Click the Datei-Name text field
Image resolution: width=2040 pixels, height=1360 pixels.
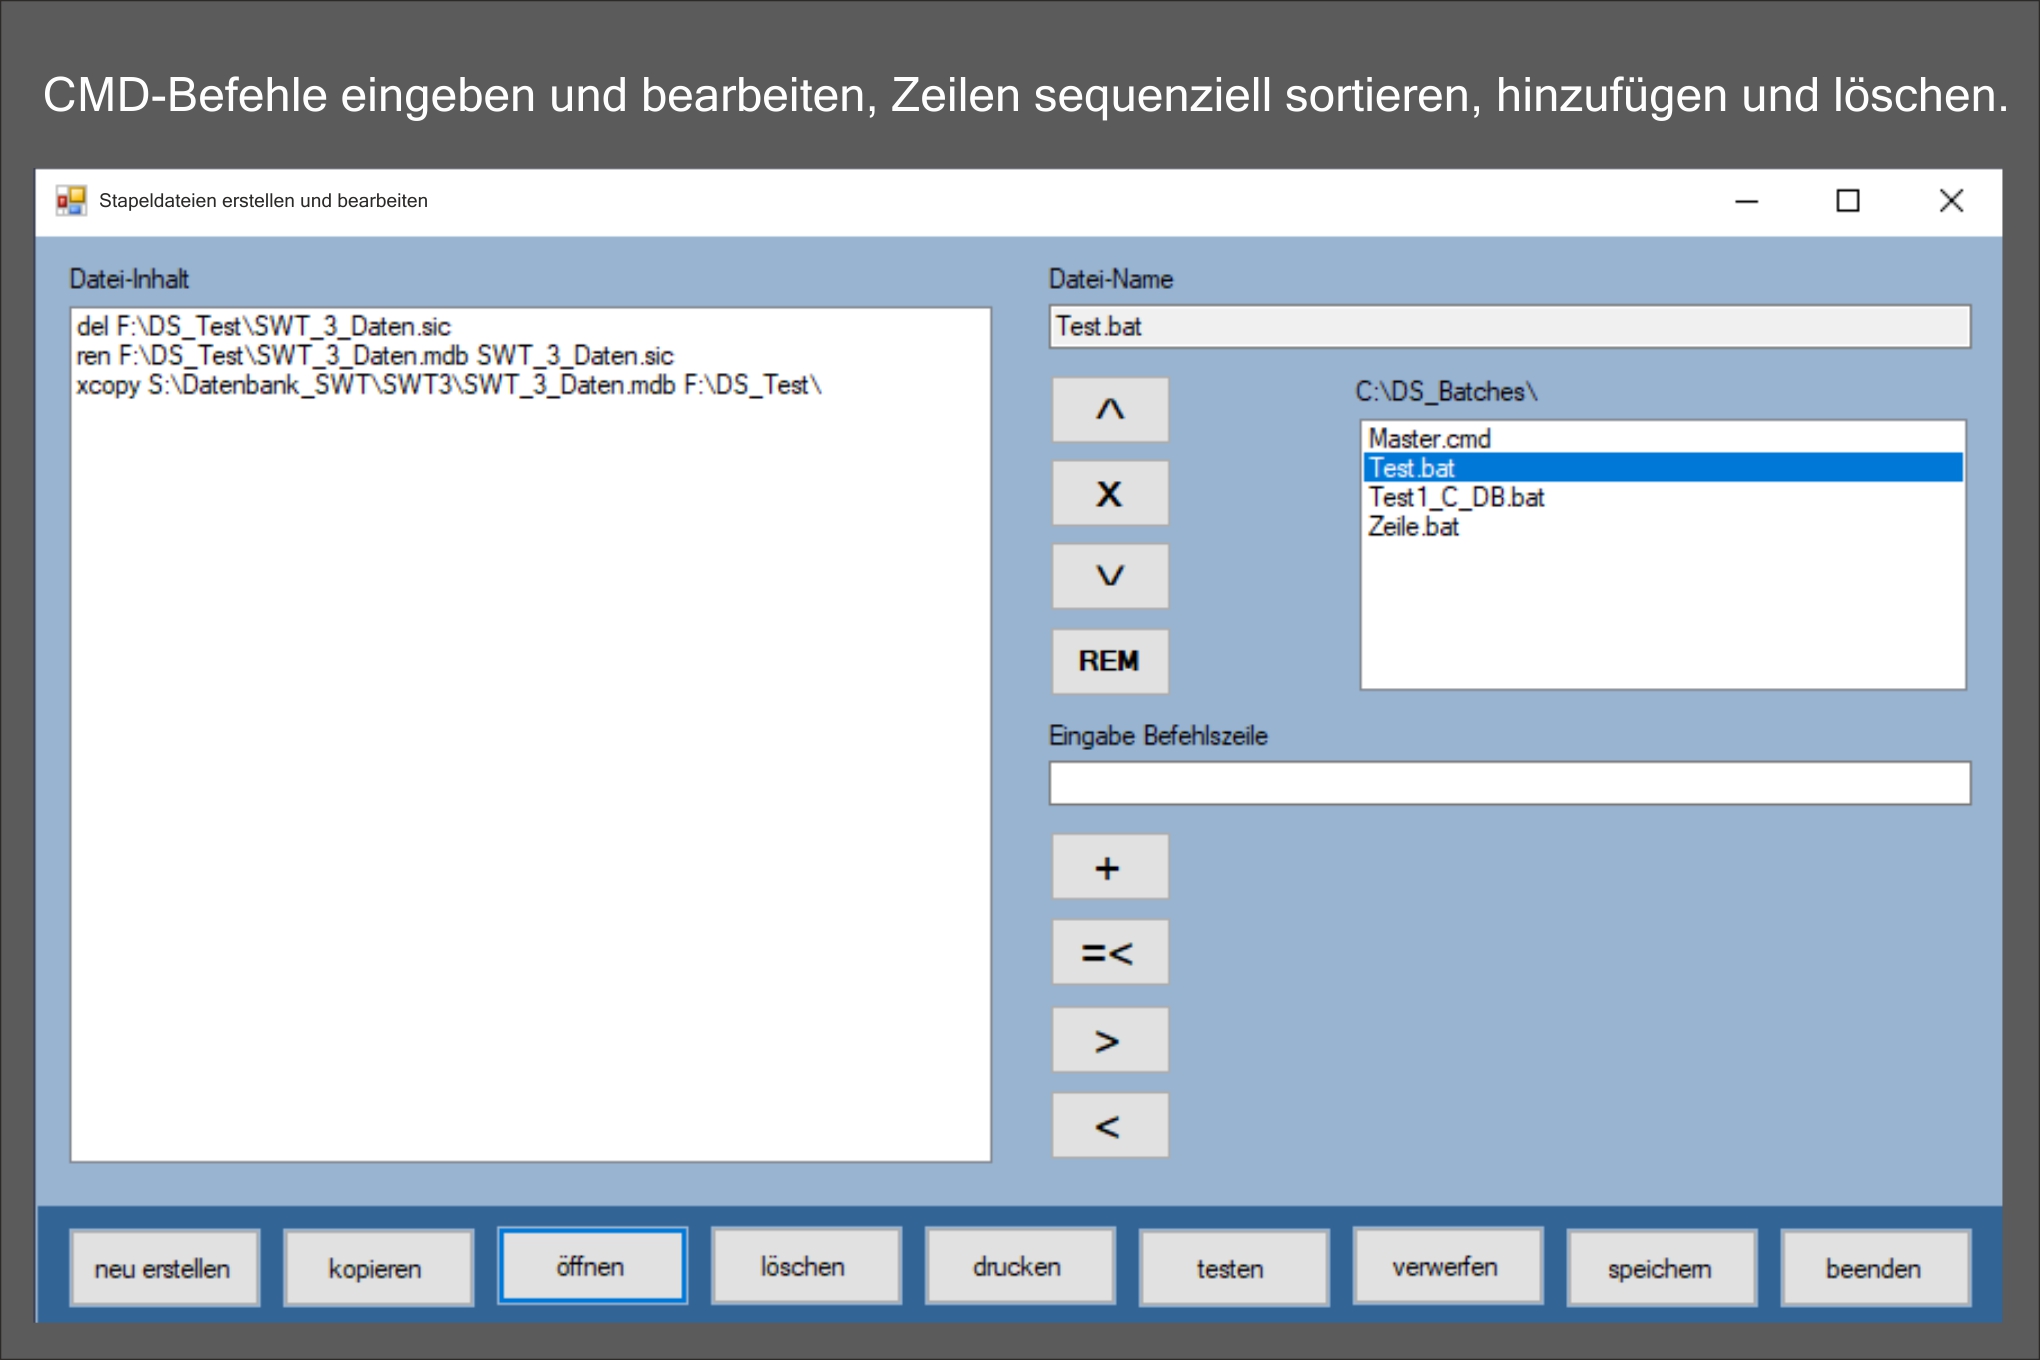(1509, 327)
